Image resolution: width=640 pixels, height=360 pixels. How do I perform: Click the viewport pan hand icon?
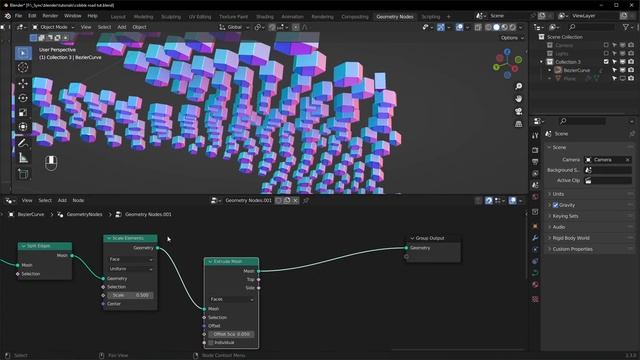(518, 99)
